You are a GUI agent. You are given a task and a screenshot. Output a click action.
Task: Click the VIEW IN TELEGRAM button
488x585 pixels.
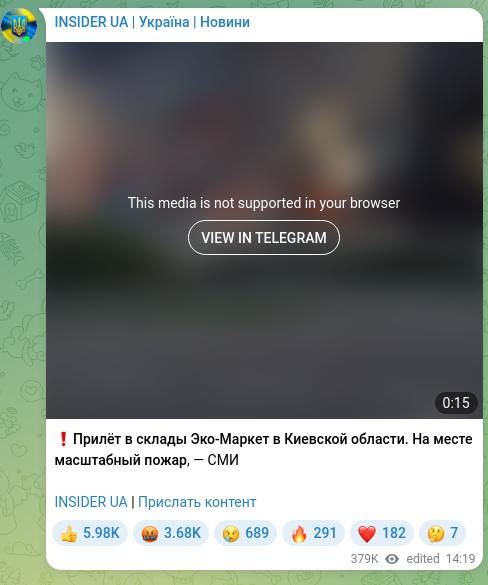pyautogui.click(x=264, y=238)
